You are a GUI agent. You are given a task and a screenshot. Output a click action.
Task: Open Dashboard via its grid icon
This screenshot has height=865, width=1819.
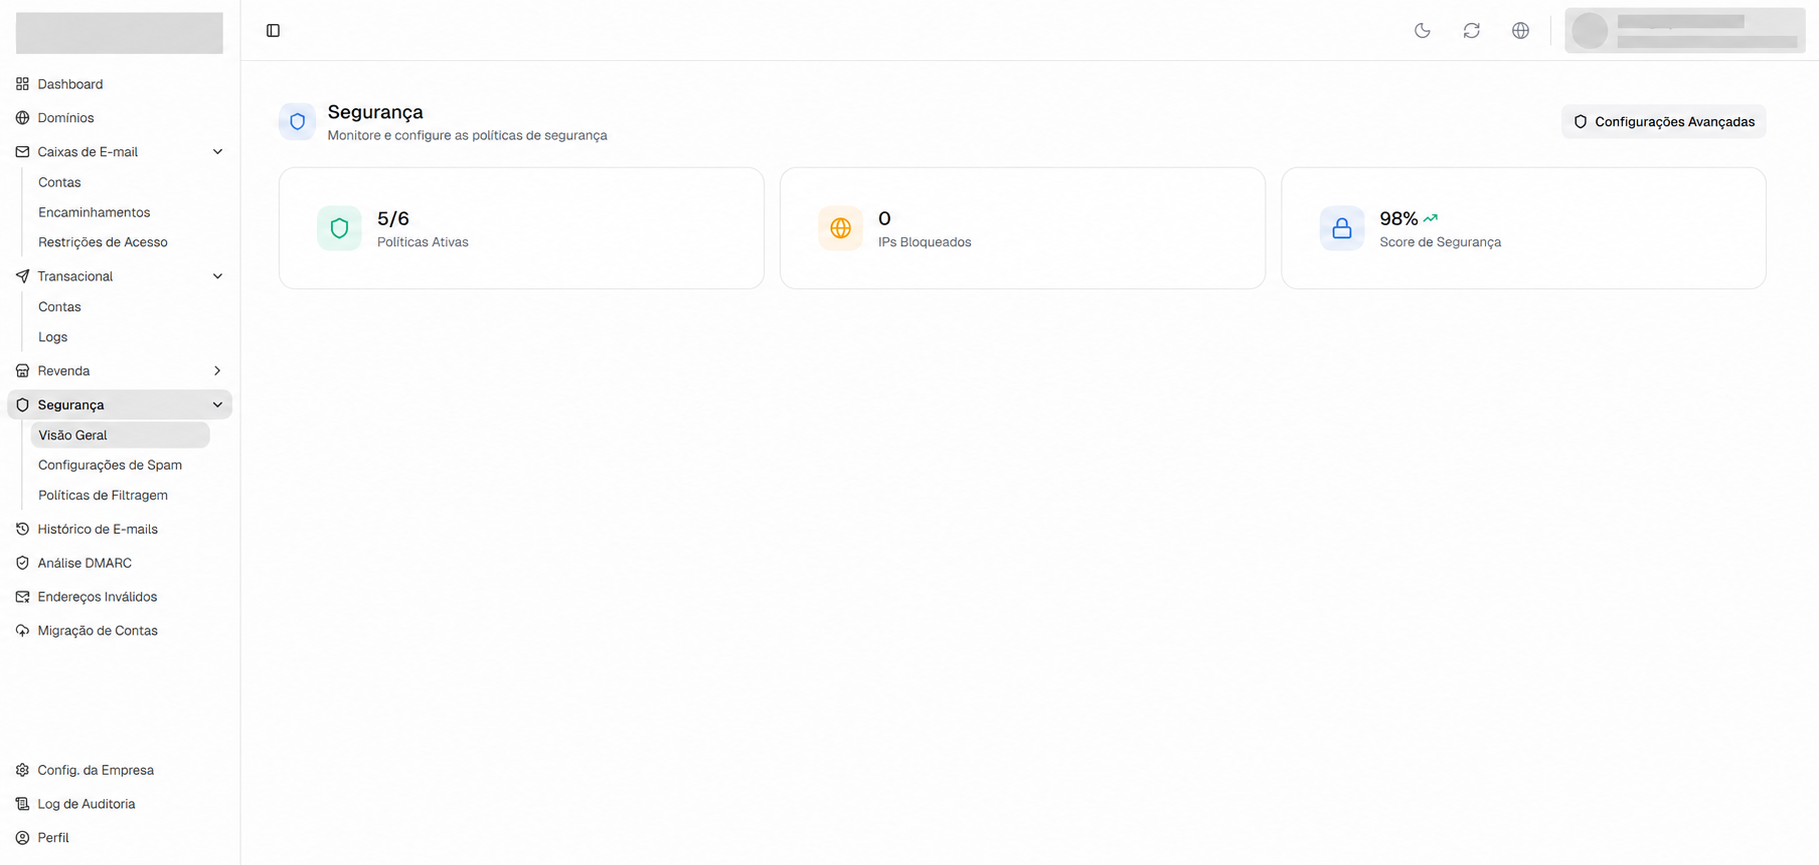point(22,84)
